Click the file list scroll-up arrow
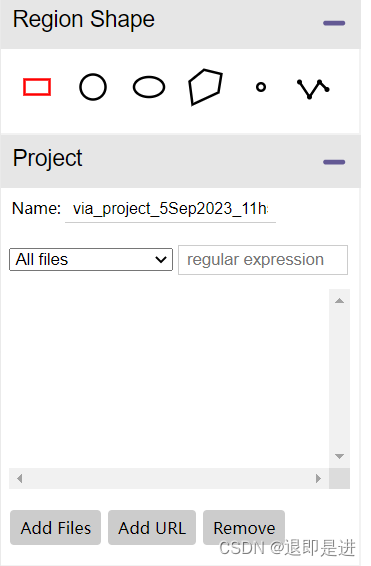Screen dimensions: 371x566 pos(339,301)
